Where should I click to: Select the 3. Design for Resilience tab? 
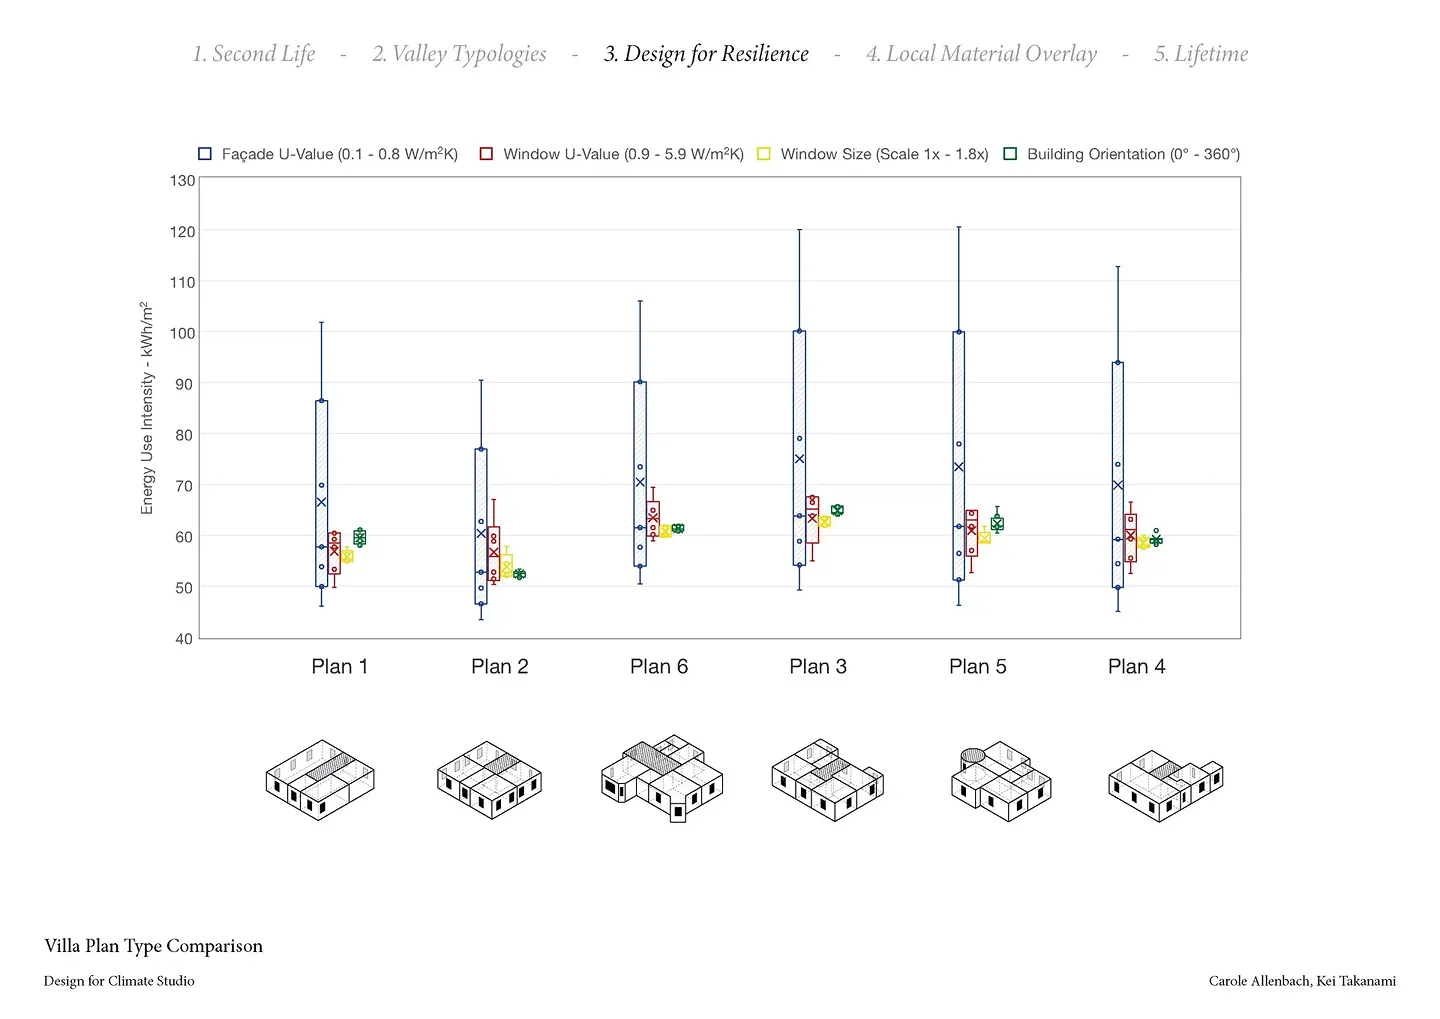706,54
